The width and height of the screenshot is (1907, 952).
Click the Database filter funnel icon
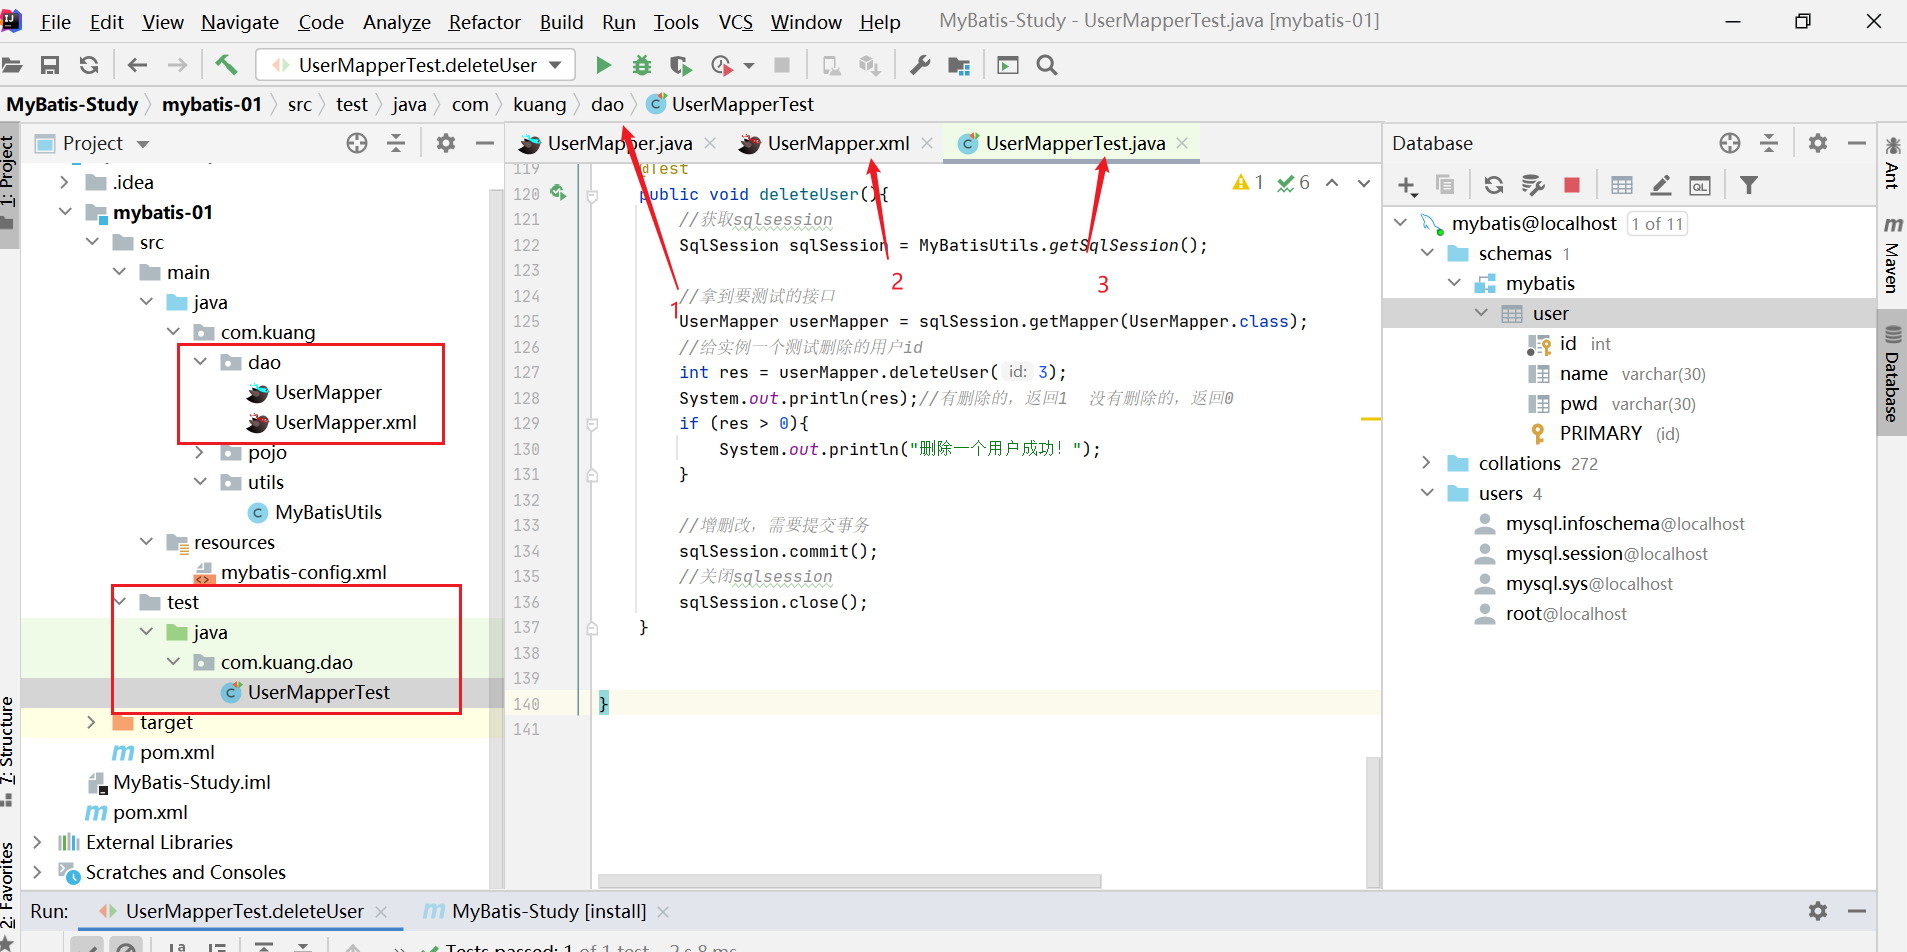(1749, 185)
